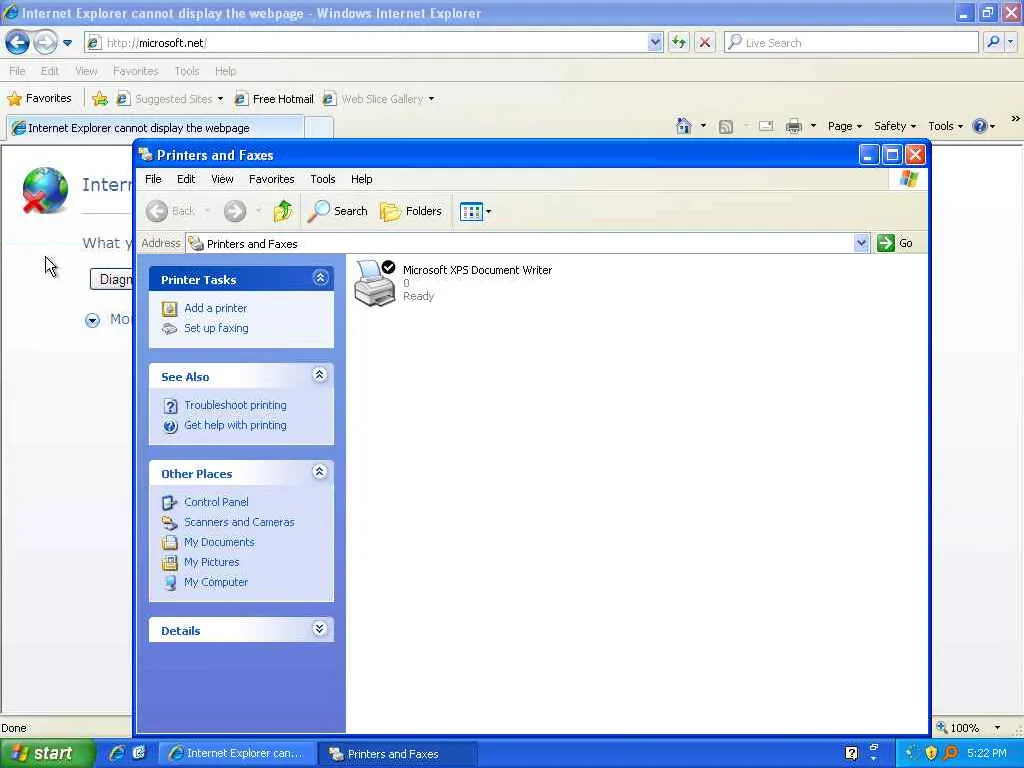Viewport: 1024px width, 768px height.
Task: Open My Pictures from Other Places
Action: pos(212,562)
